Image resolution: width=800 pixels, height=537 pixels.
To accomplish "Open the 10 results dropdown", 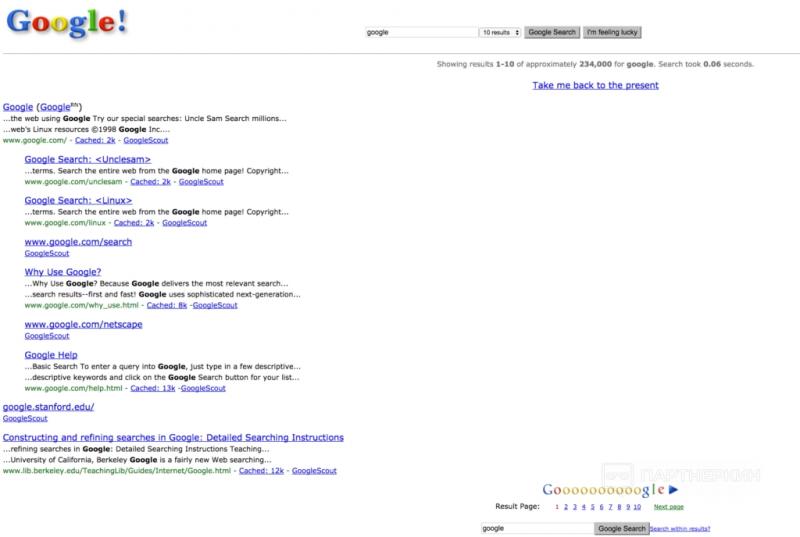I will click(499, 32).
